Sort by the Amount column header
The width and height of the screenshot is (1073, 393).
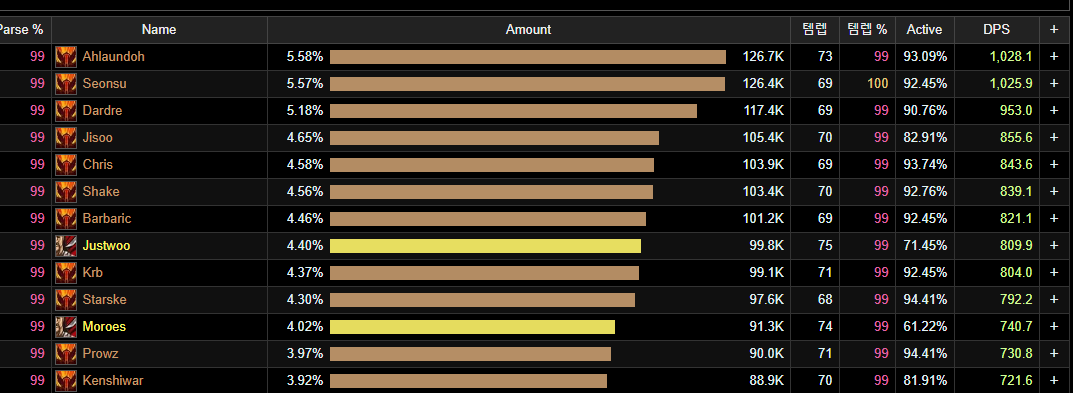528,29
